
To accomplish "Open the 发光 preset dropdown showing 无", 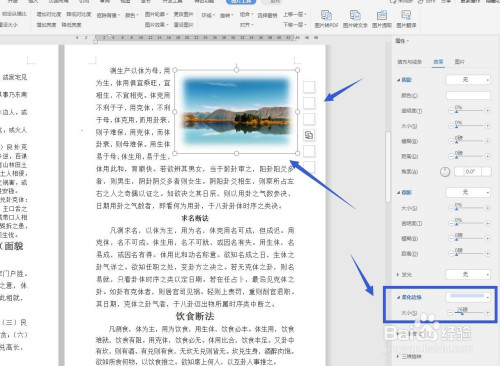I will [468, 274].
